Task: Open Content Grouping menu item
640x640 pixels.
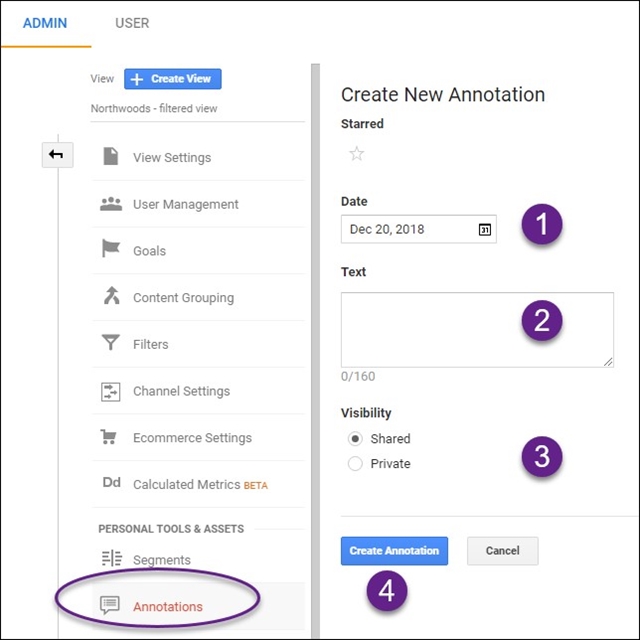Action: (x=199, y=298)
